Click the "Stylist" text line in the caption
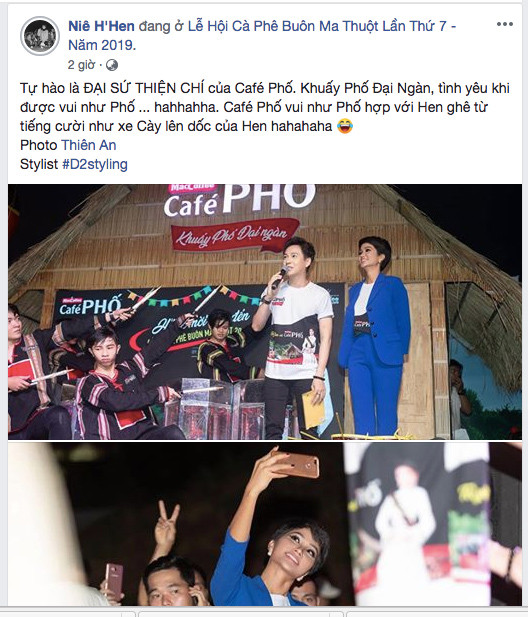 click(39, 164)
